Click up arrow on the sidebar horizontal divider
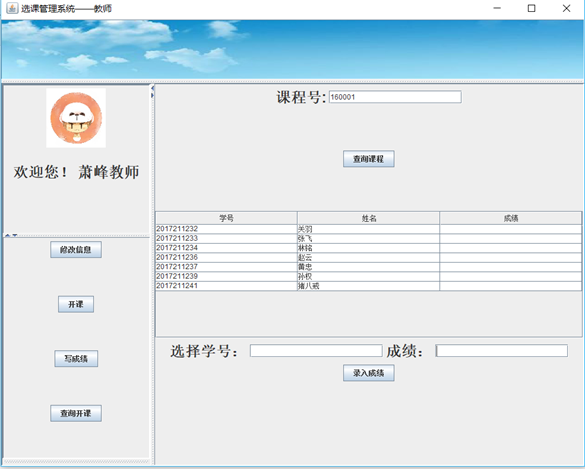The width and height of the screenshot is (586, 471). [7, 236]
